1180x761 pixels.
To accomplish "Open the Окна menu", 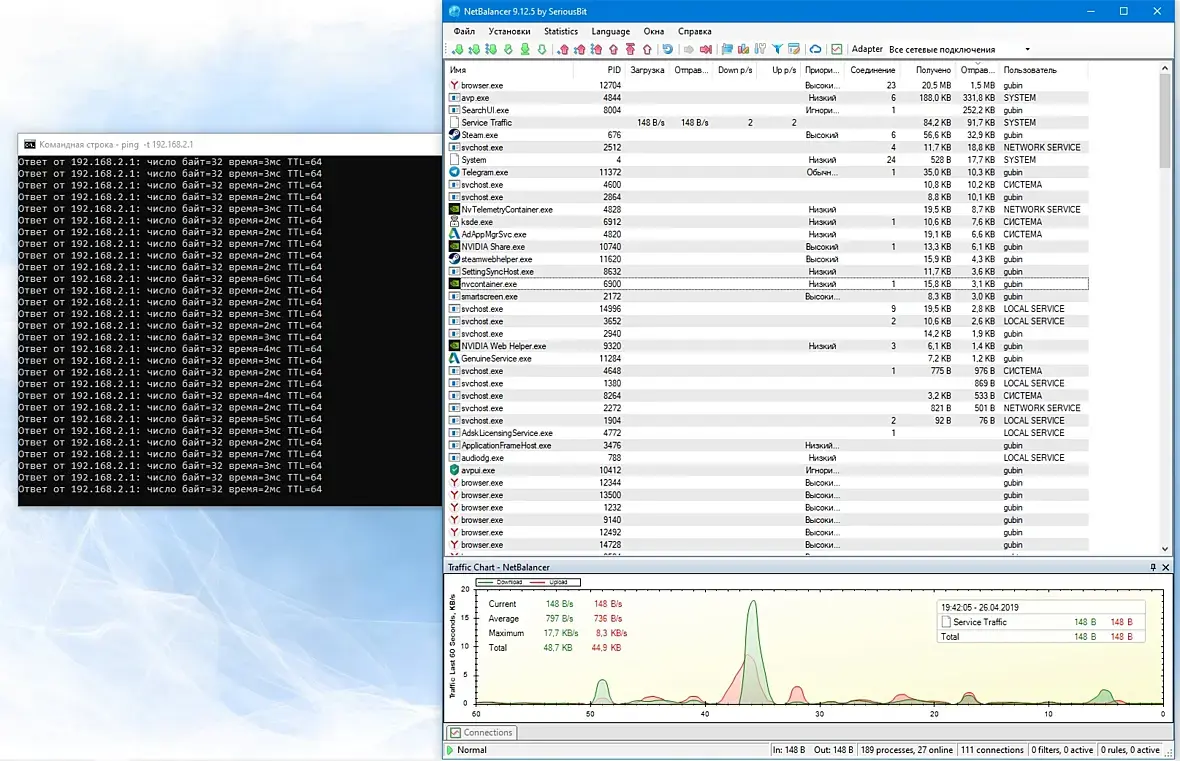I will point(654,32).
